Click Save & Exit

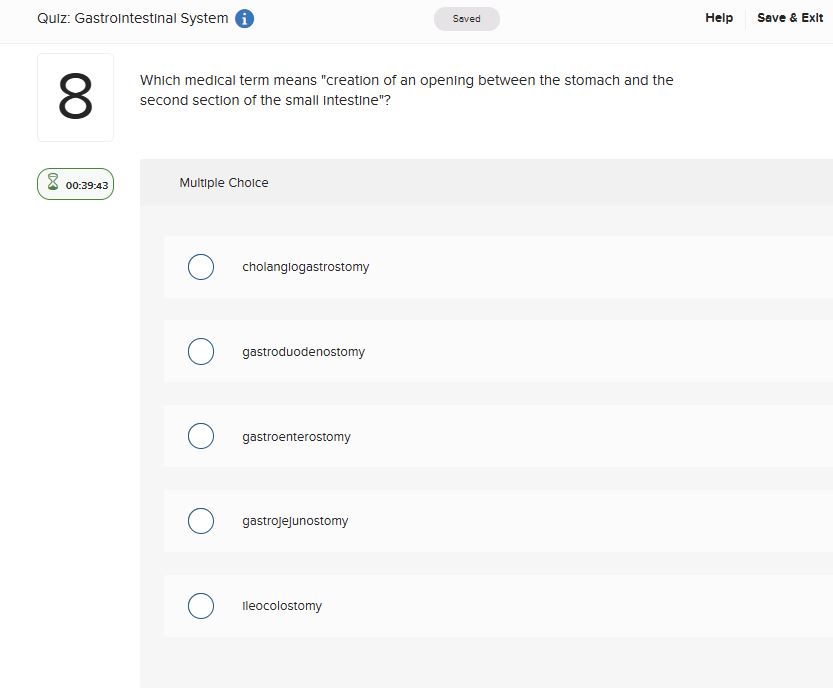coord(790,18)
